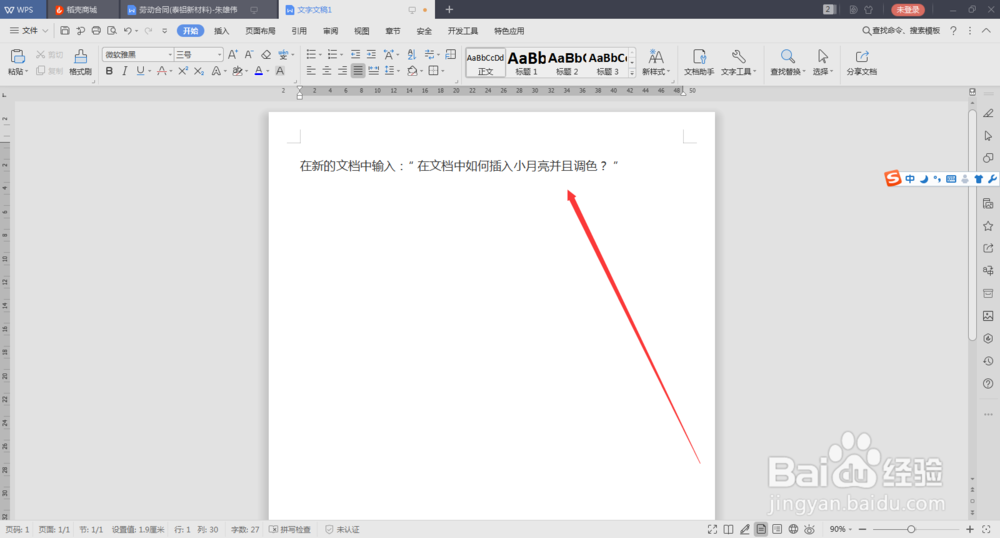This screenshot has height=538, width=1000.
Task: Open the New Style (新样式) tool
Action: pos(656,62)
